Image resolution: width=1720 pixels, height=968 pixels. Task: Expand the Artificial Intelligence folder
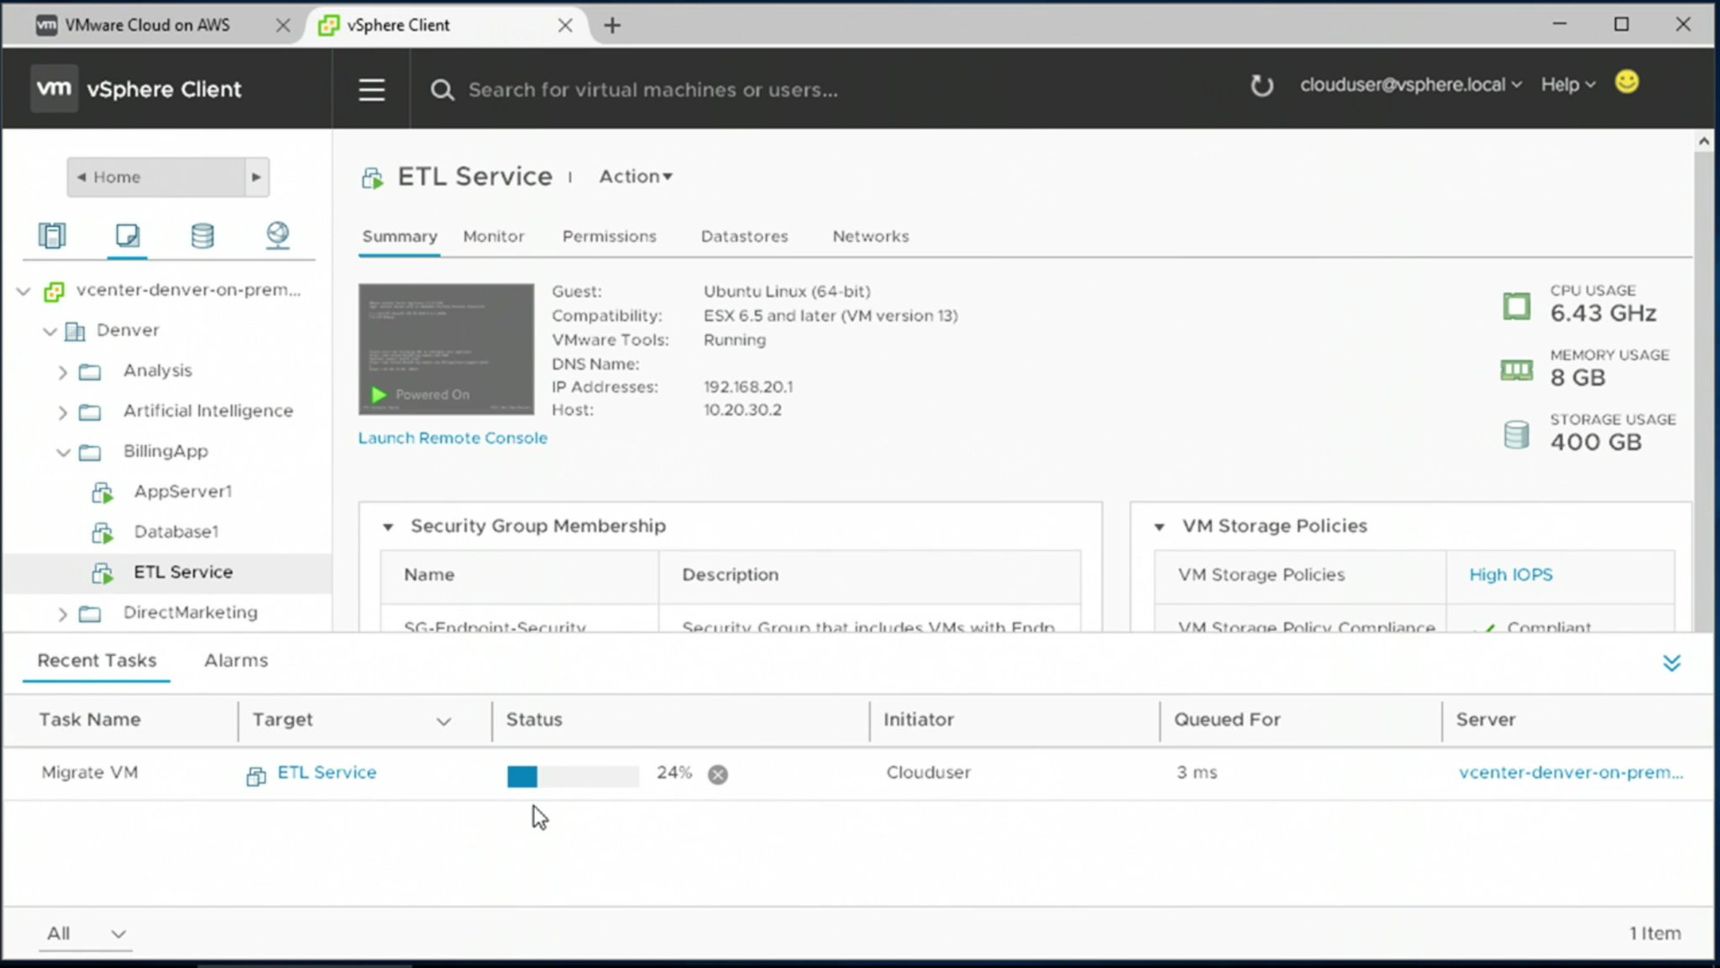(62, 412)
